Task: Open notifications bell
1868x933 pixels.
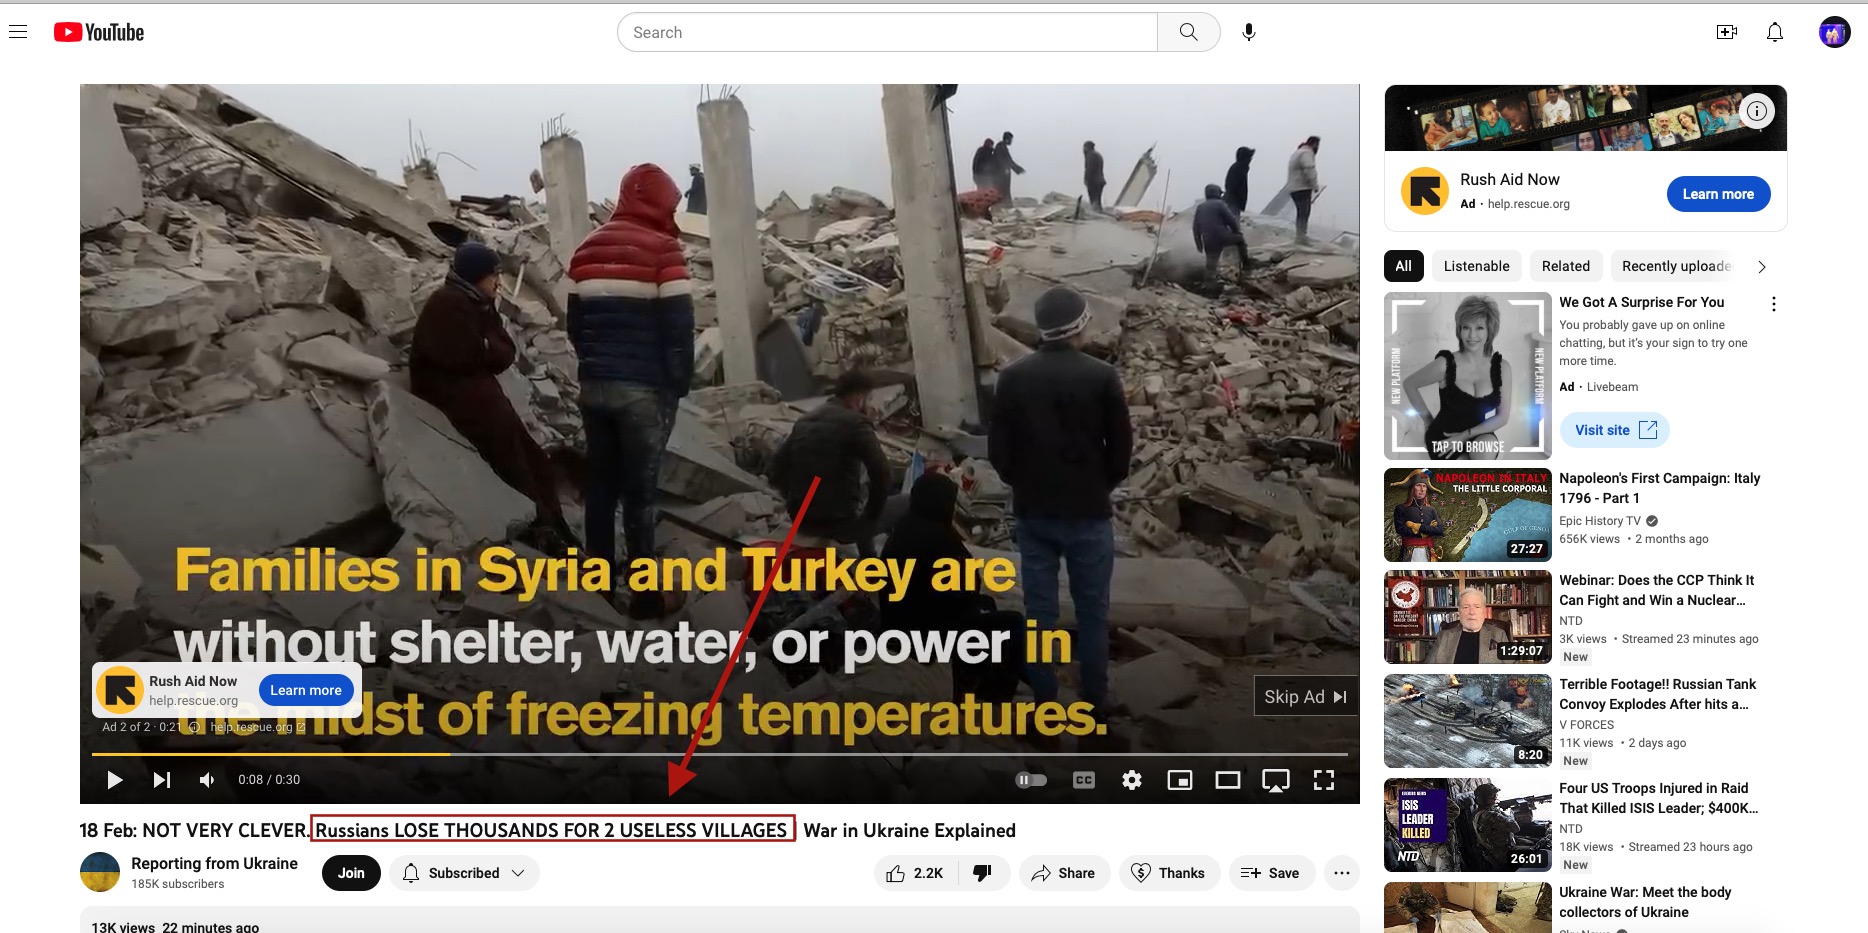Action: click(x=1775, y=32)
